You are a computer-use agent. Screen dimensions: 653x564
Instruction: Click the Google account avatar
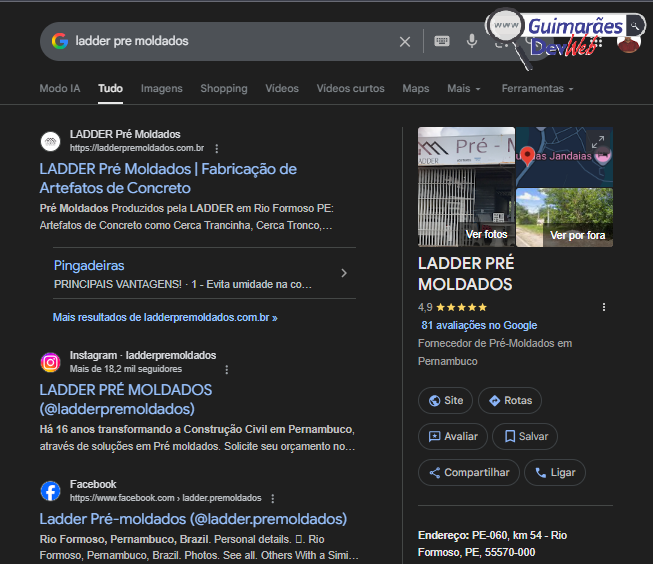click(628, 42)
